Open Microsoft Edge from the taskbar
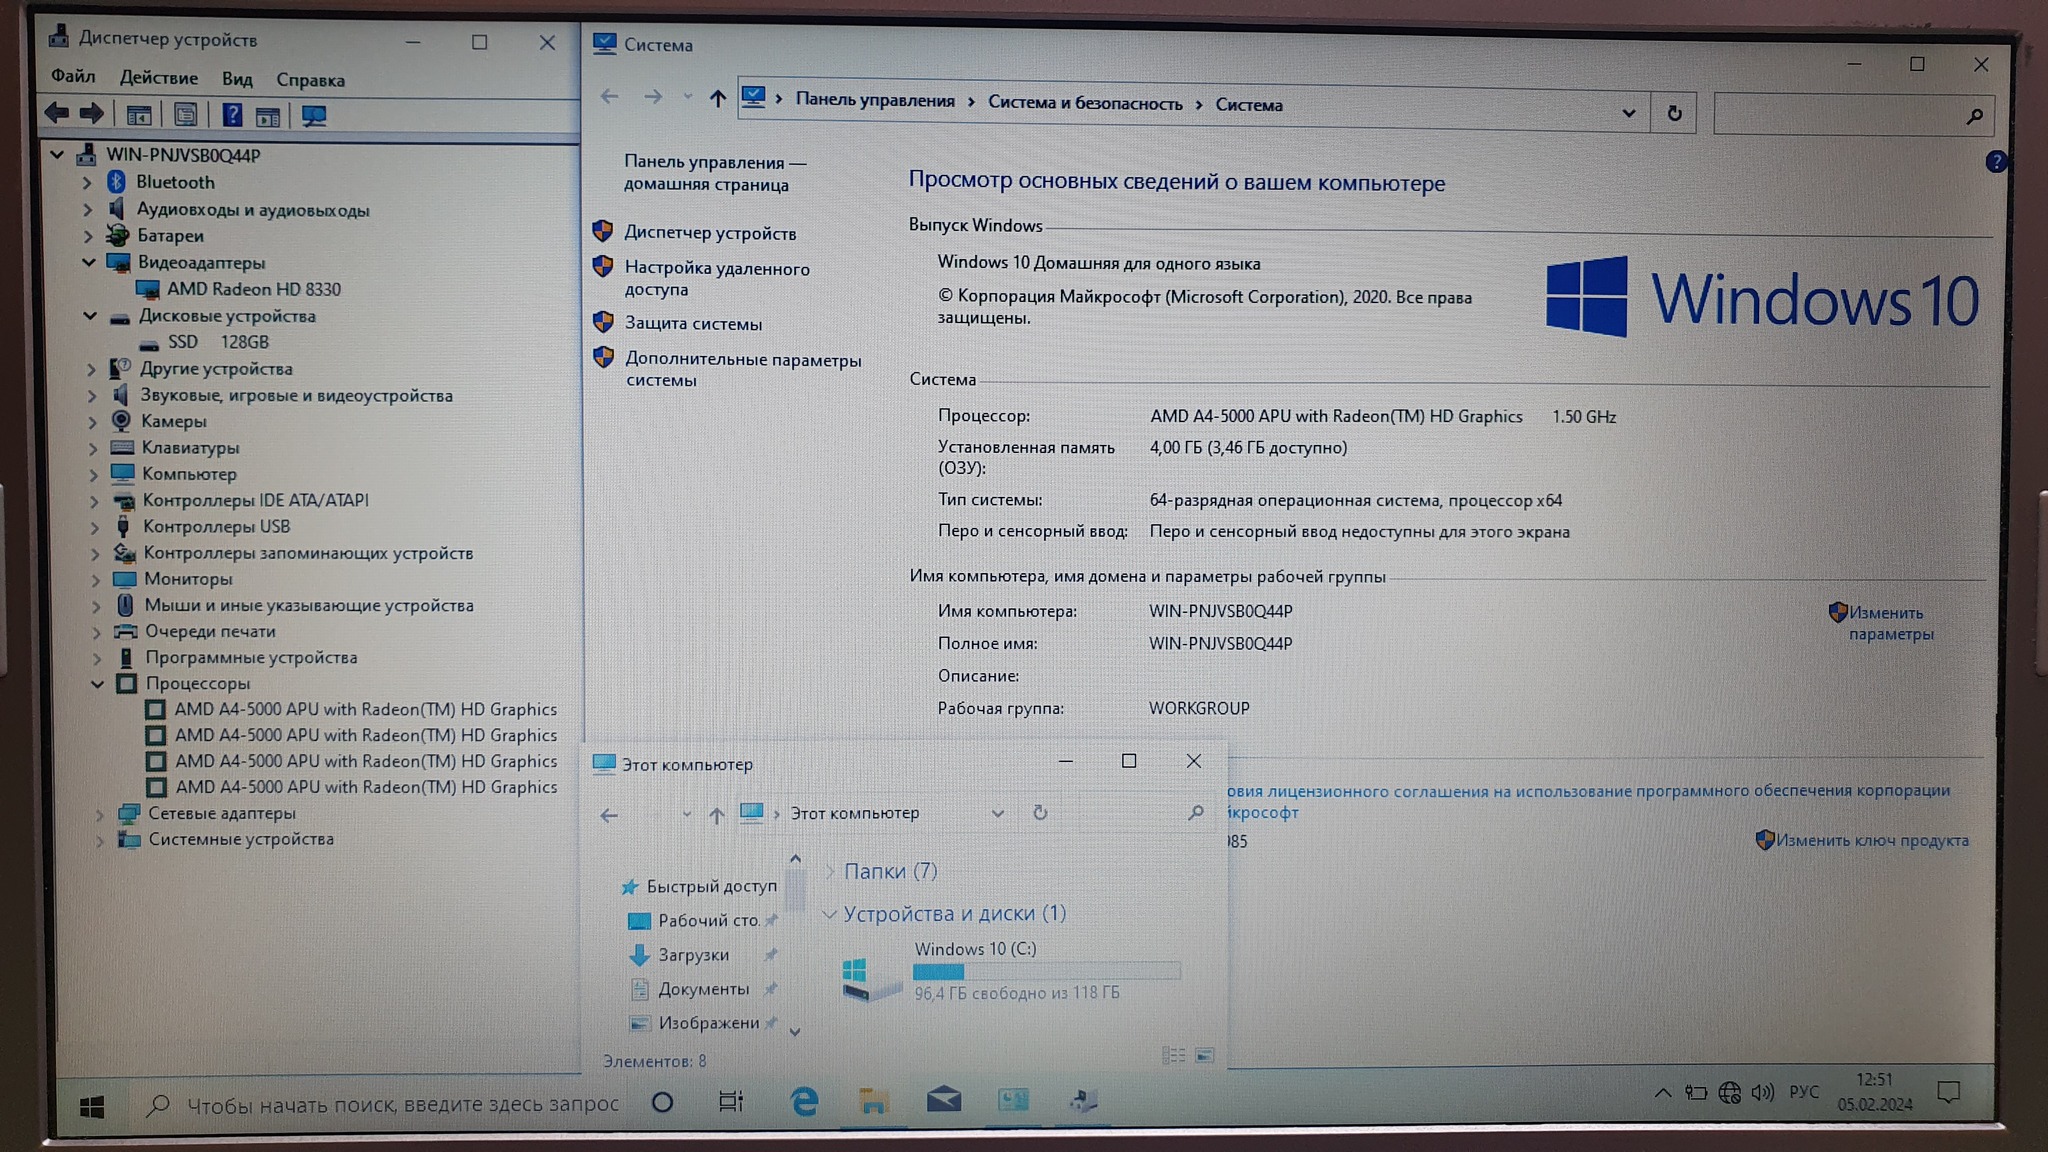Viewport: 2048px width, 1152px height. (x=804, y=1101)
